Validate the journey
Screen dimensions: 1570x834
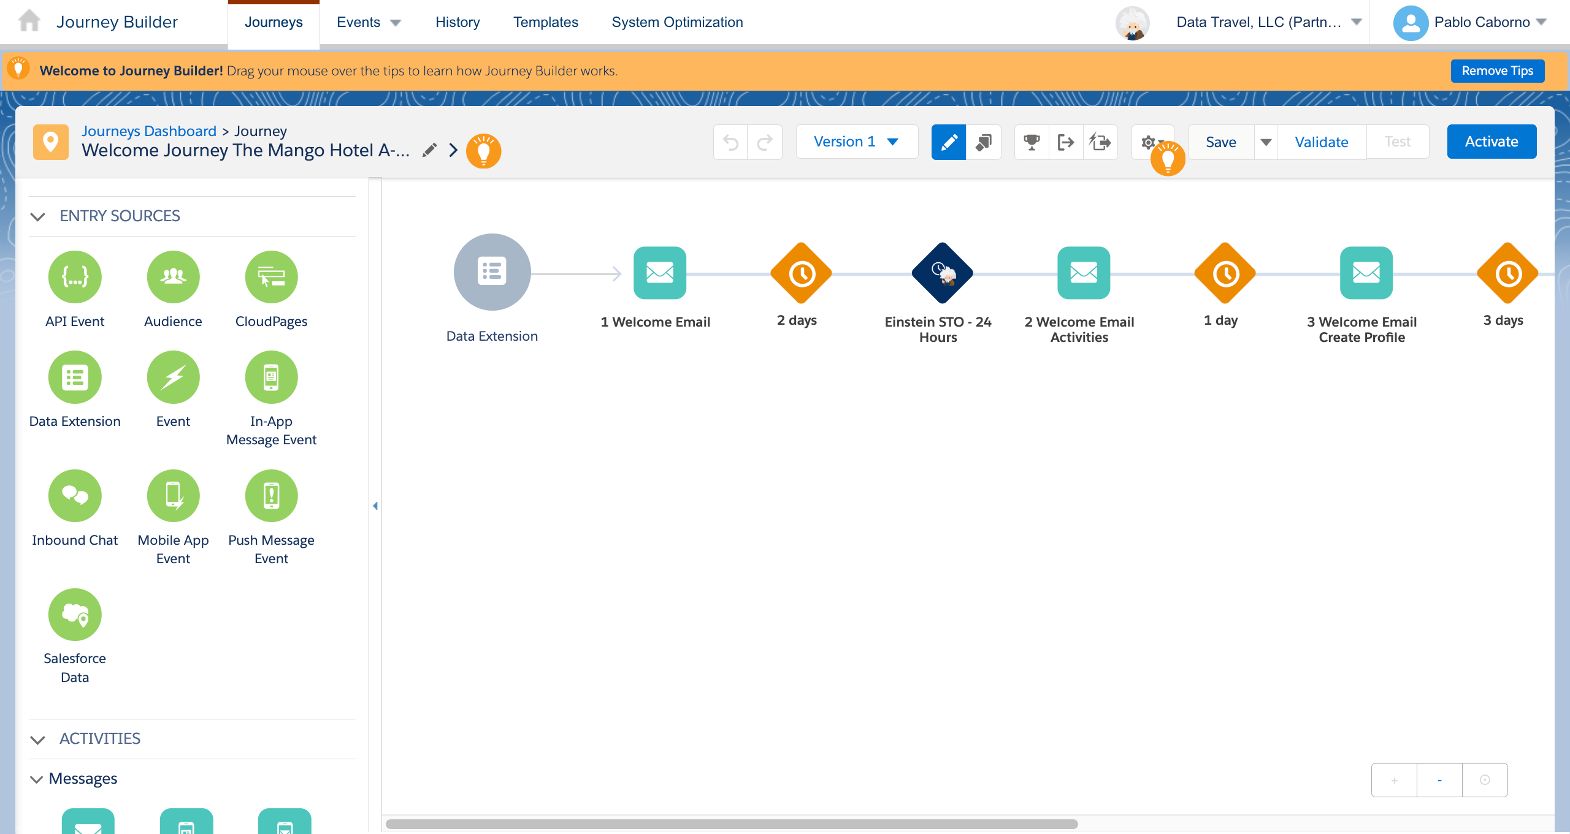tap(1322, 142)
